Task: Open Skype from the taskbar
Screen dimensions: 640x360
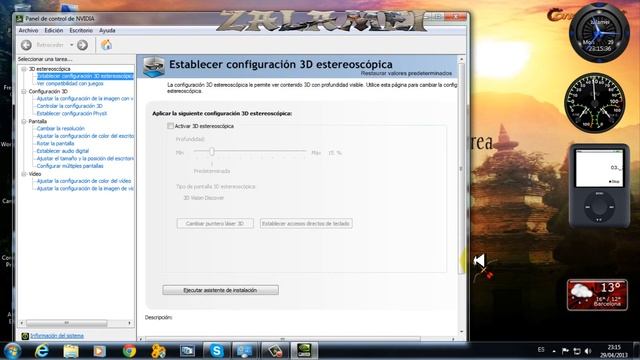Action: pos(216,351)
